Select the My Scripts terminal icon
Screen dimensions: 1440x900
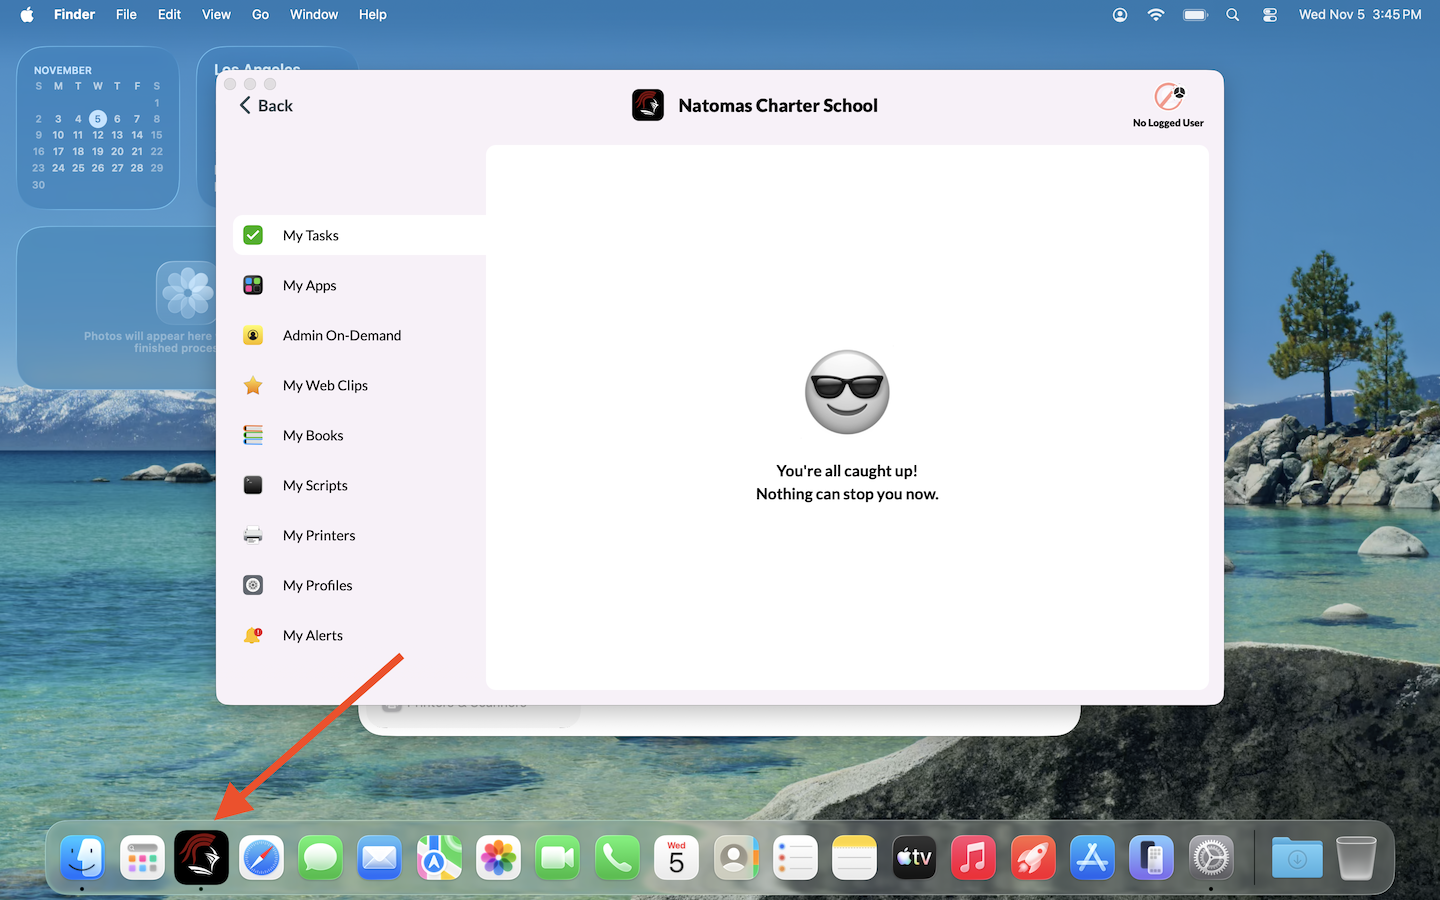[253, 485]
